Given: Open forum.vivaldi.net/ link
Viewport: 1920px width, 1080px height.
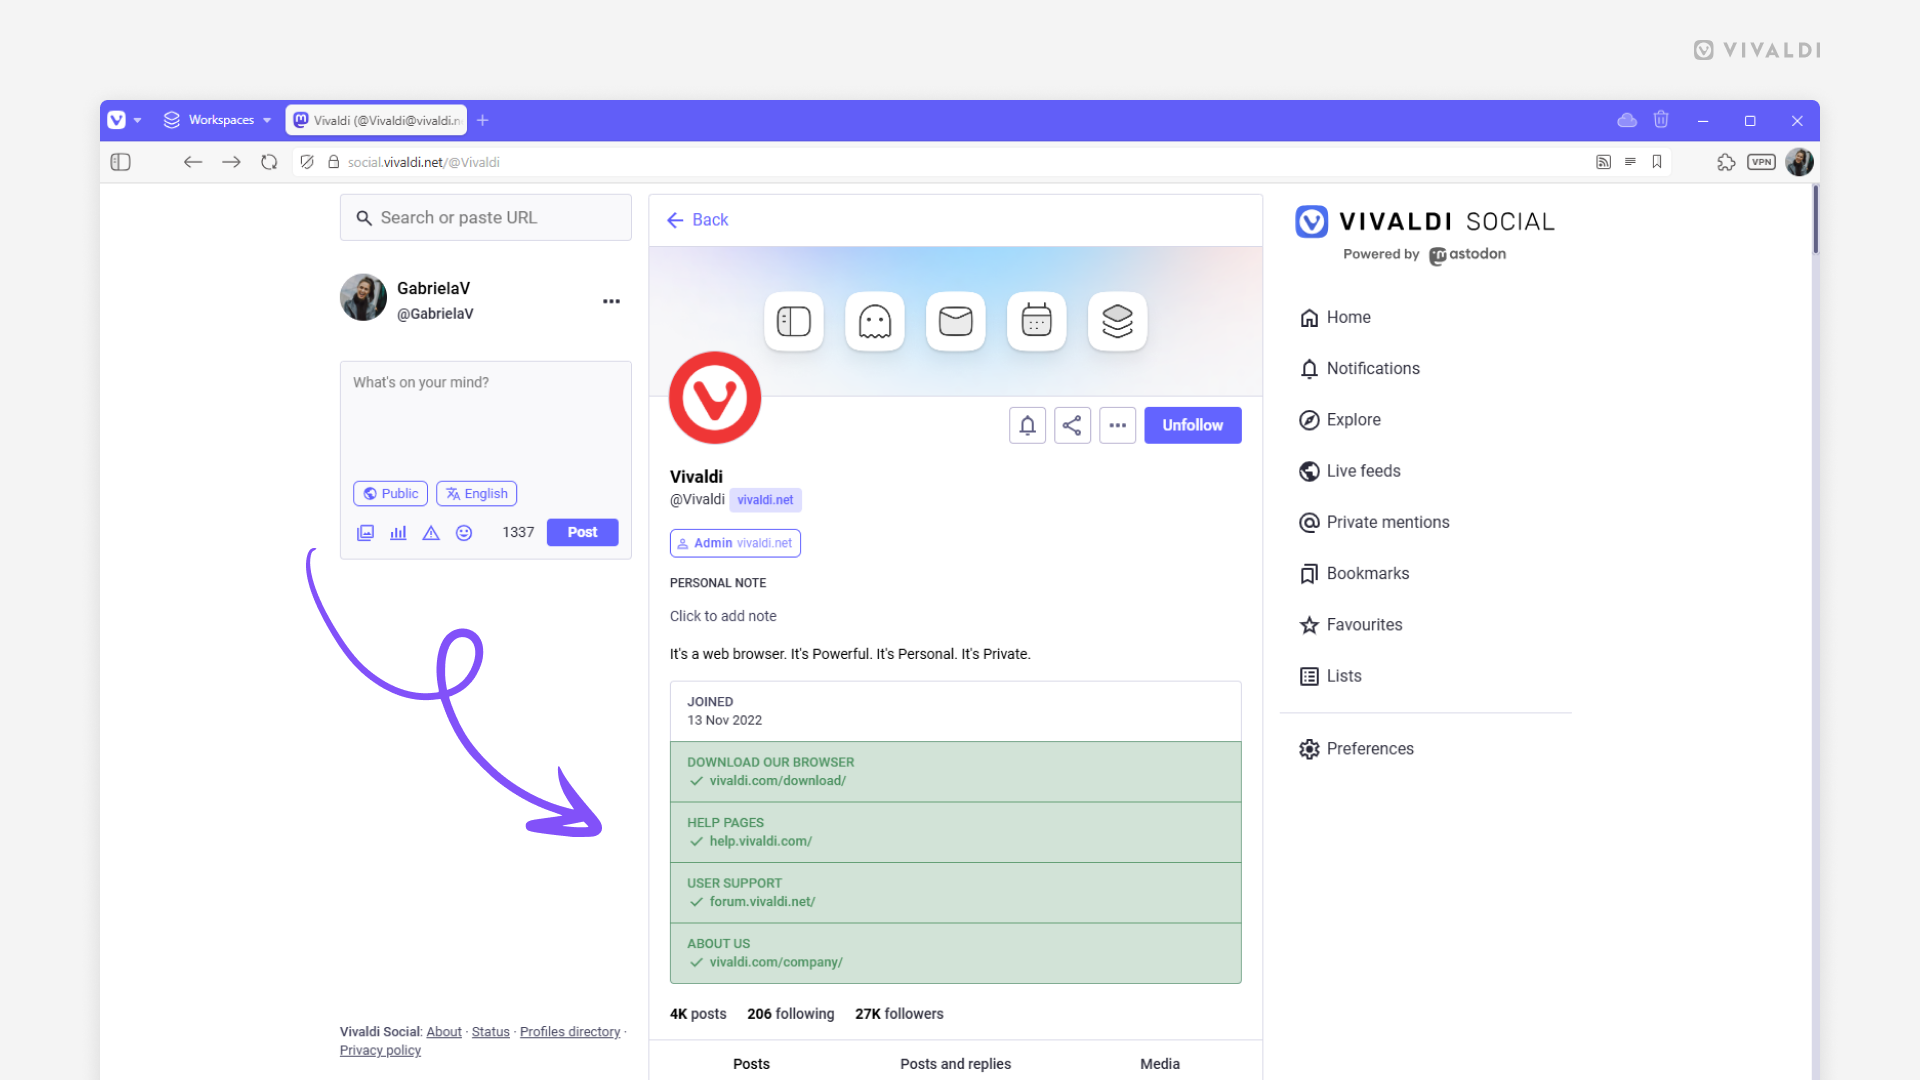Looking at the screenshot, I should pos(762,902).
